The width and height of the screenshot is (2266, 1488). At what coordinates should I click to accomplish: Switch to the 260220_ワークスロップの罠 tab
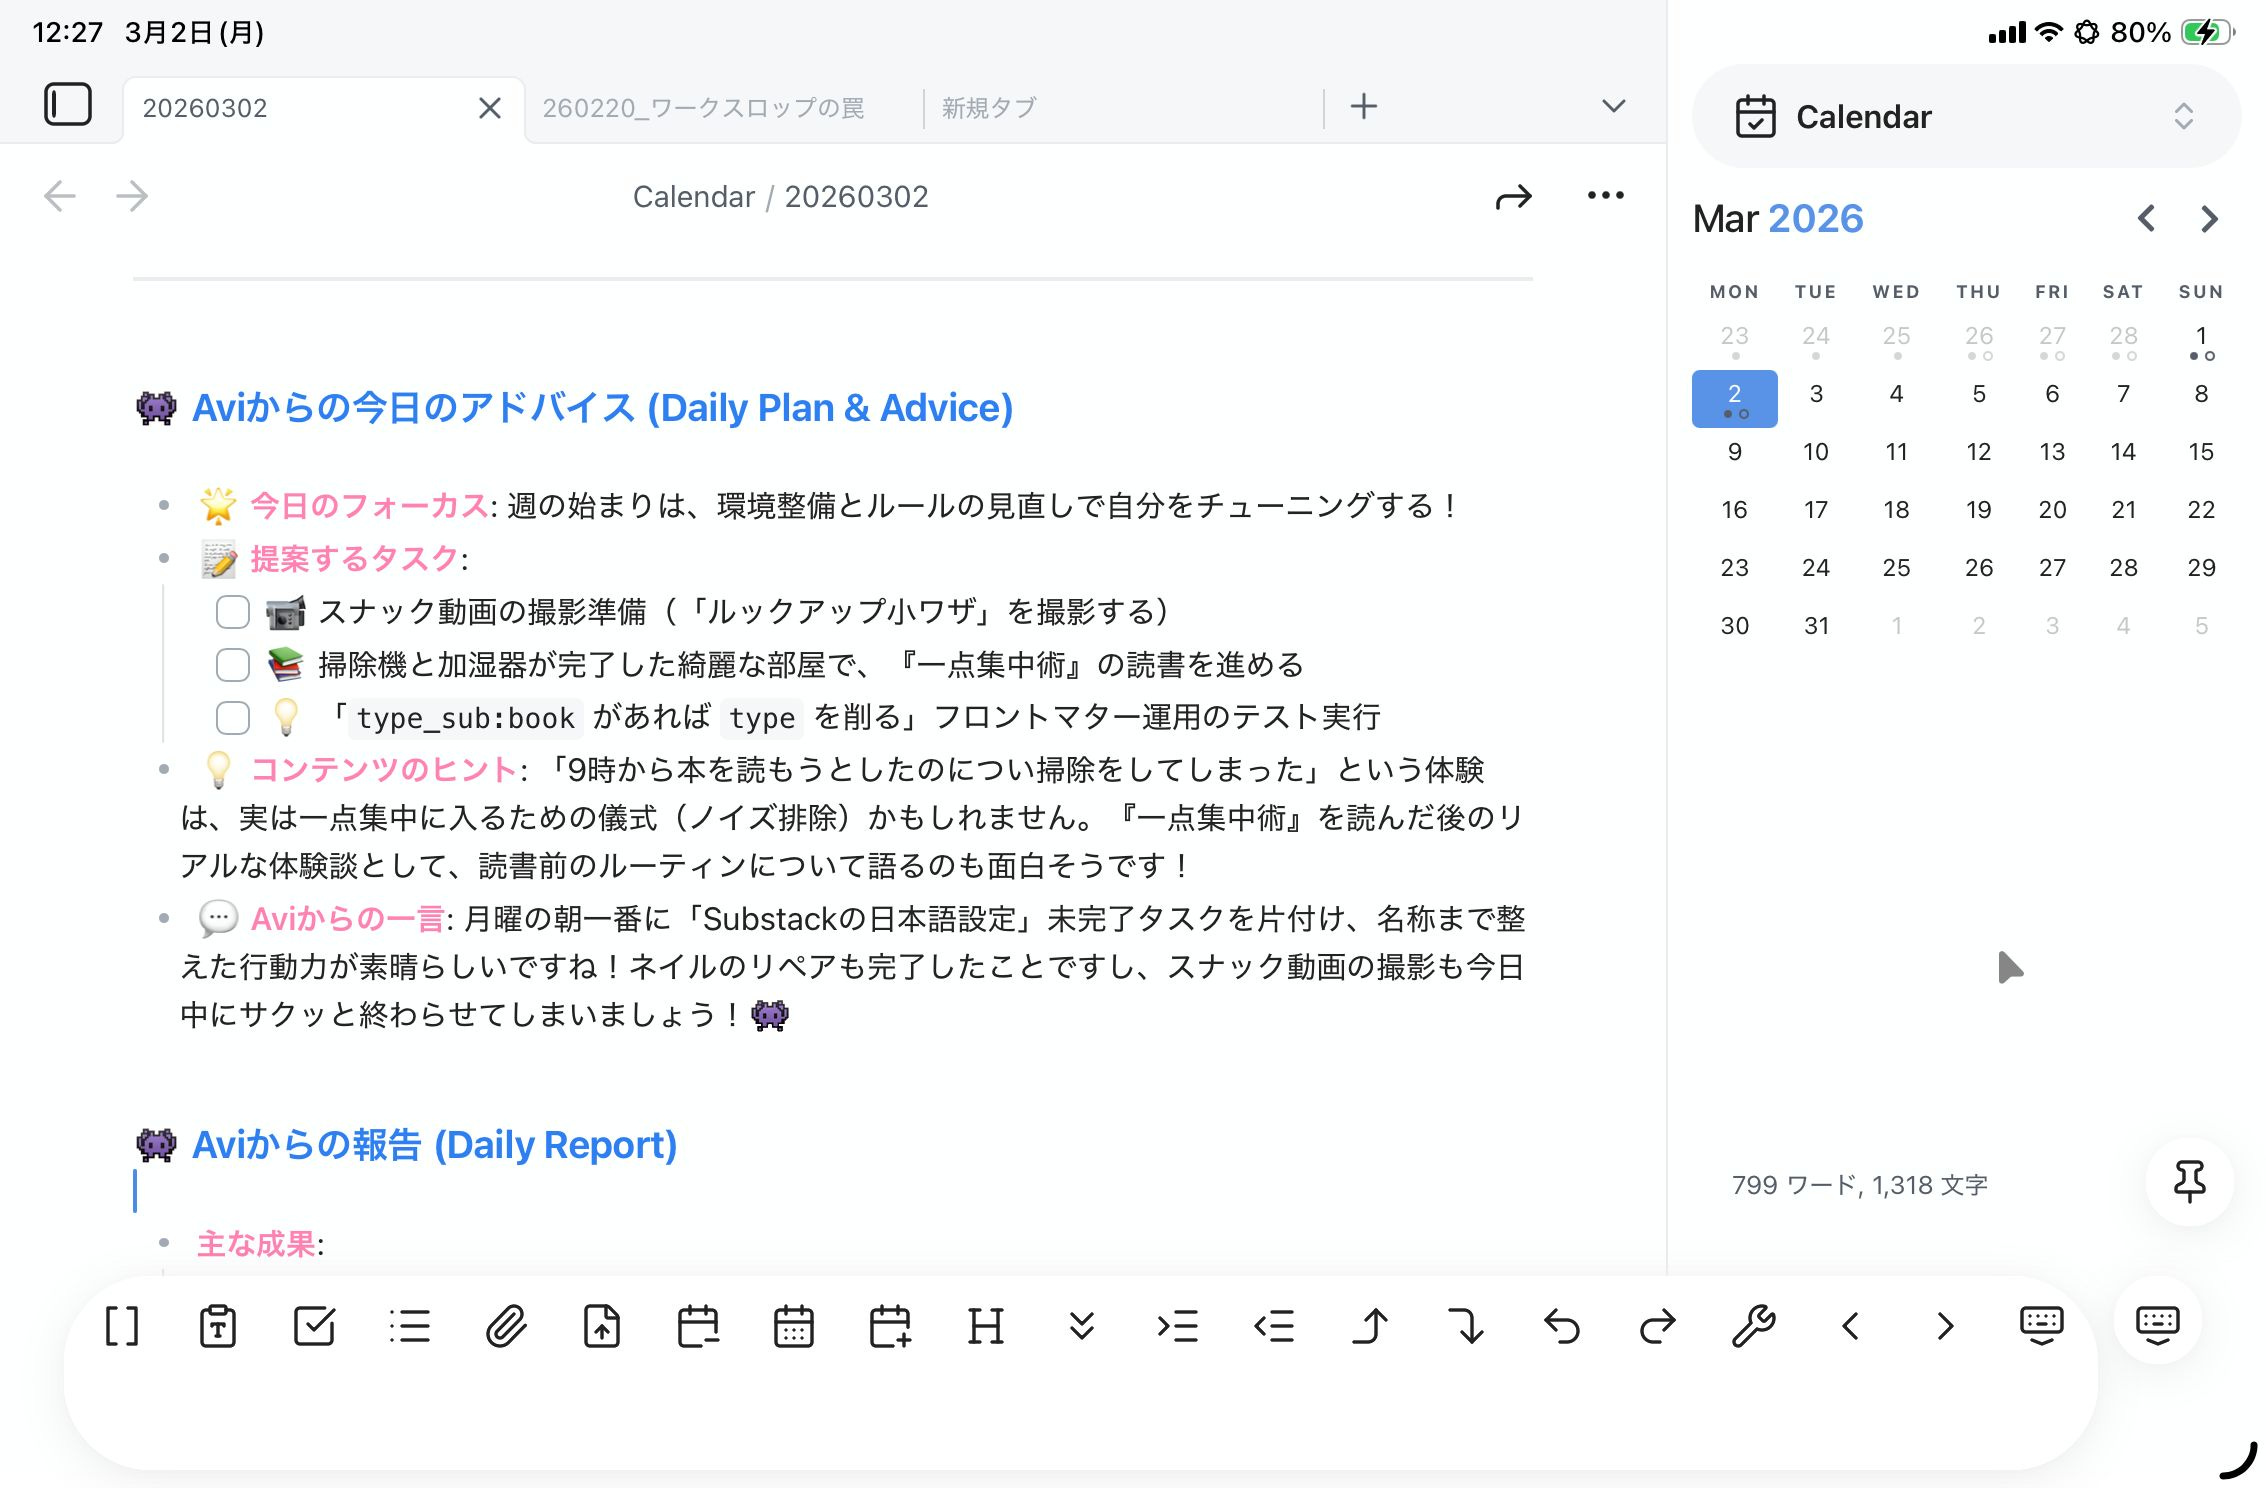[703, 108]
